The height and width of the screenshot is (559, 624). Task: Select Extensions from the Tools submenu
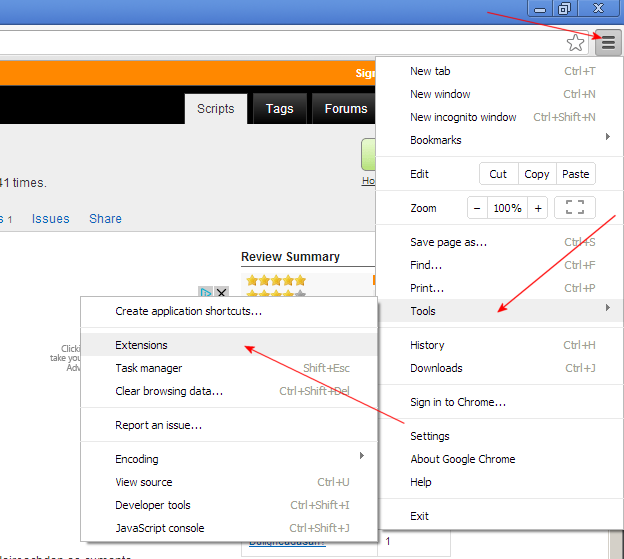click(142, 345)
